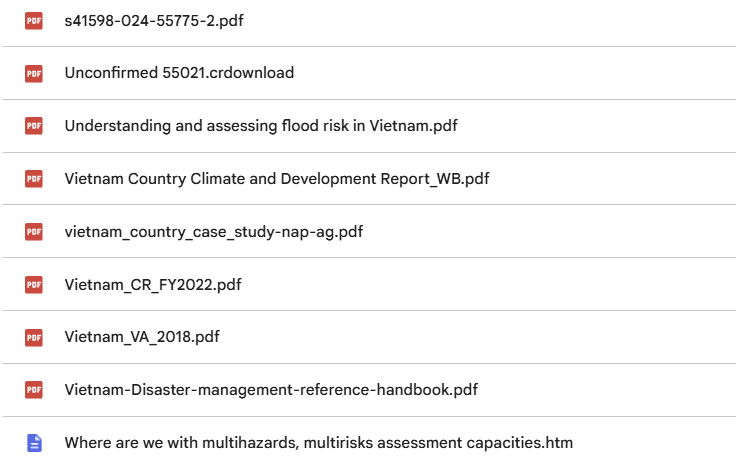
Task: Click PDF icon beside vietnam_country_case_study-nap-ag.pdf
Action: pyautogui.click(x=34, y=232)
